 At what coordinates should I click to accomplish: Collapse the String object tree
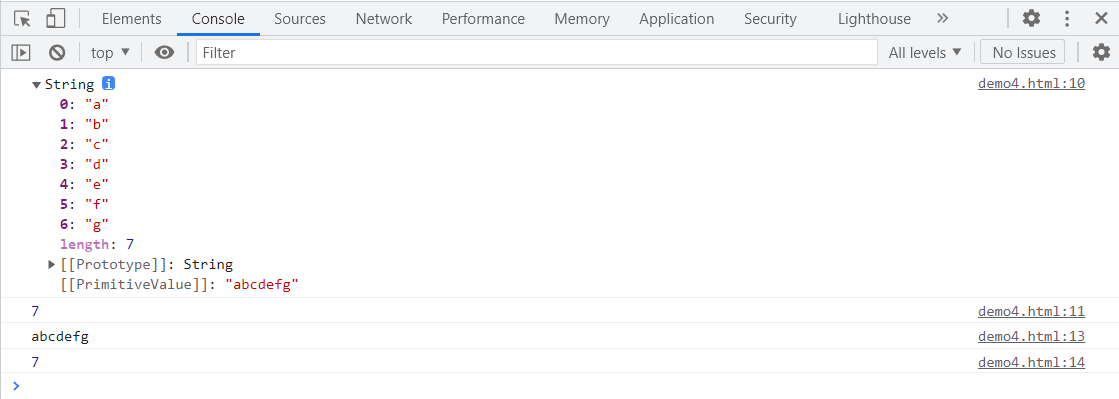(x=36, y=85)
